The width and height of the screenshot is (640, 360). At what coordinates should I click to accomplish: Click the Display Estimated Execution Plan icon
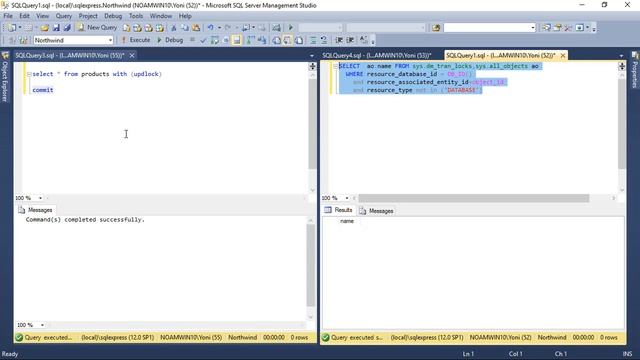tap(215, 40)
